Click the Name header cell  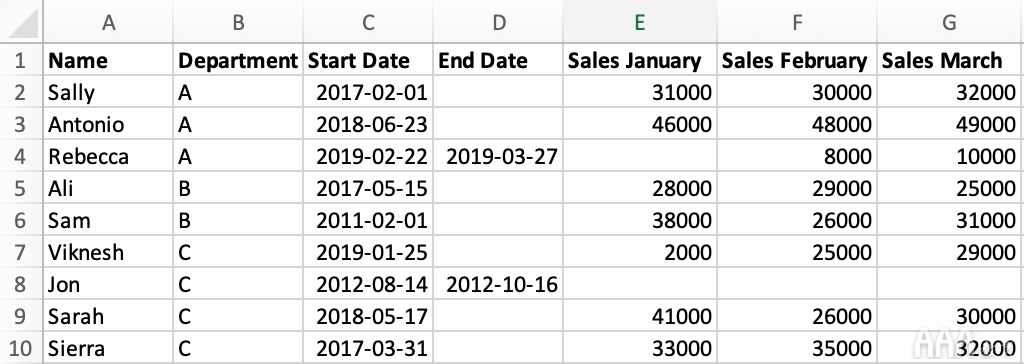click(108, 60)
